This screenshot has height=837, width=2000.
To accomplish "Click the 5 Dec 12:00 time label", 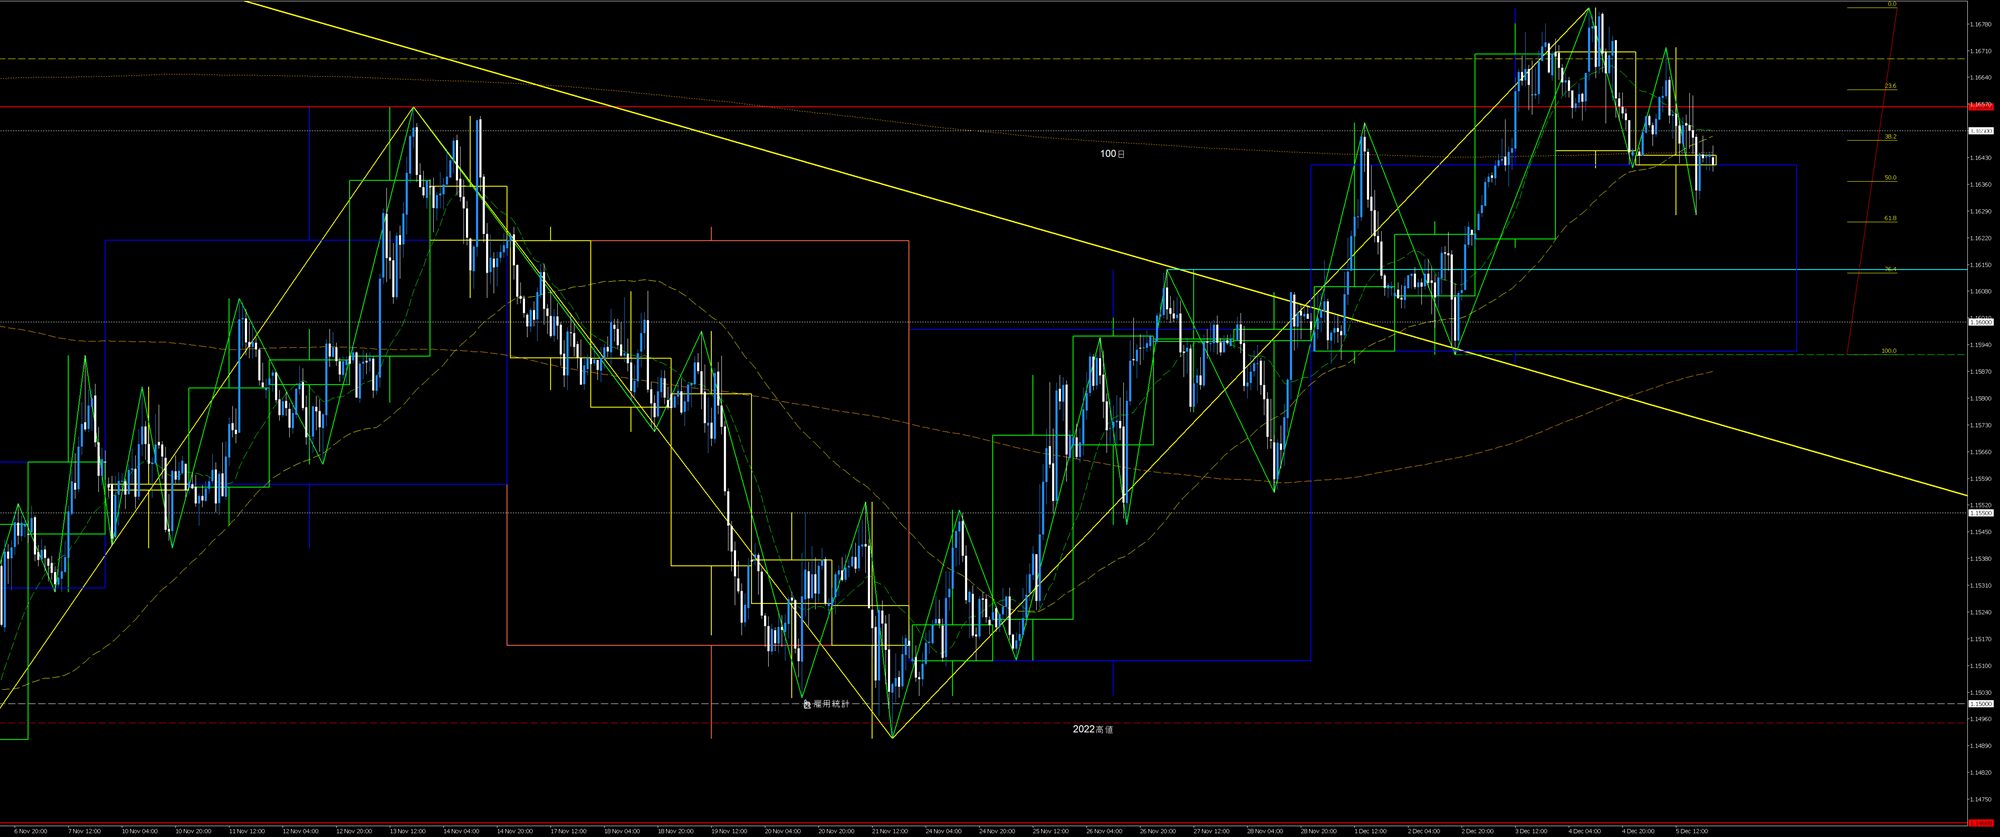I will pos(1692,831).
